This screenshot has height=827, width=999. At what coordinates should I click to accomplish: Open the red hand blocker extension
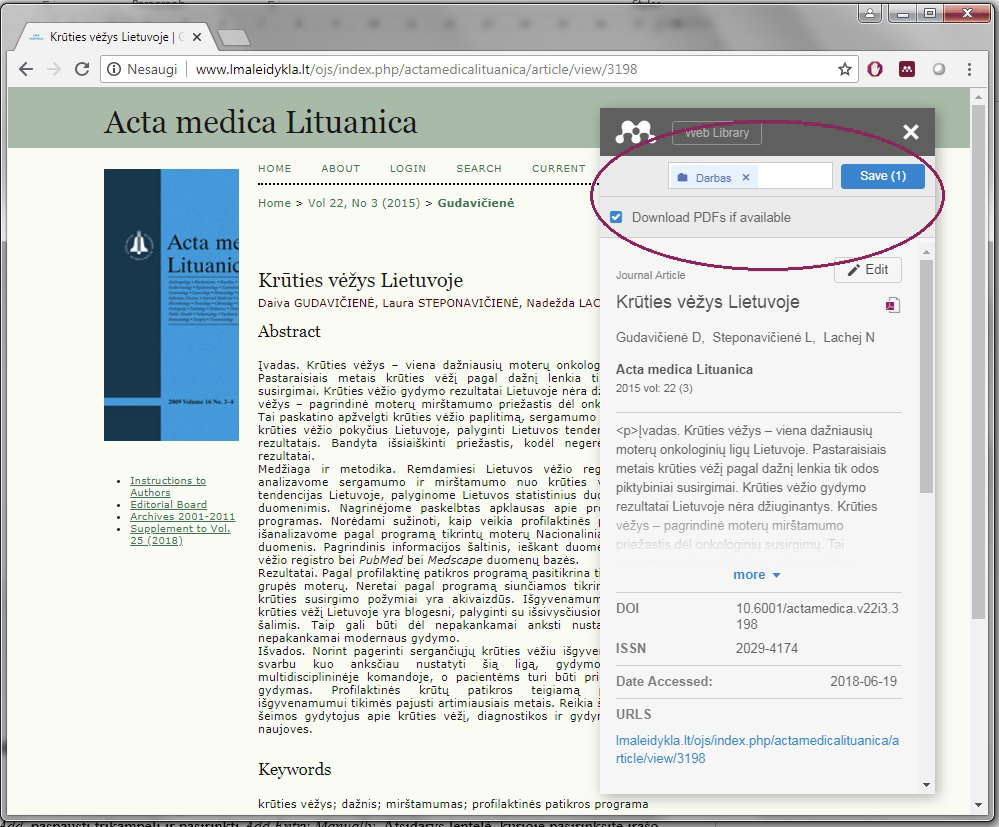[x=876, y=70]
